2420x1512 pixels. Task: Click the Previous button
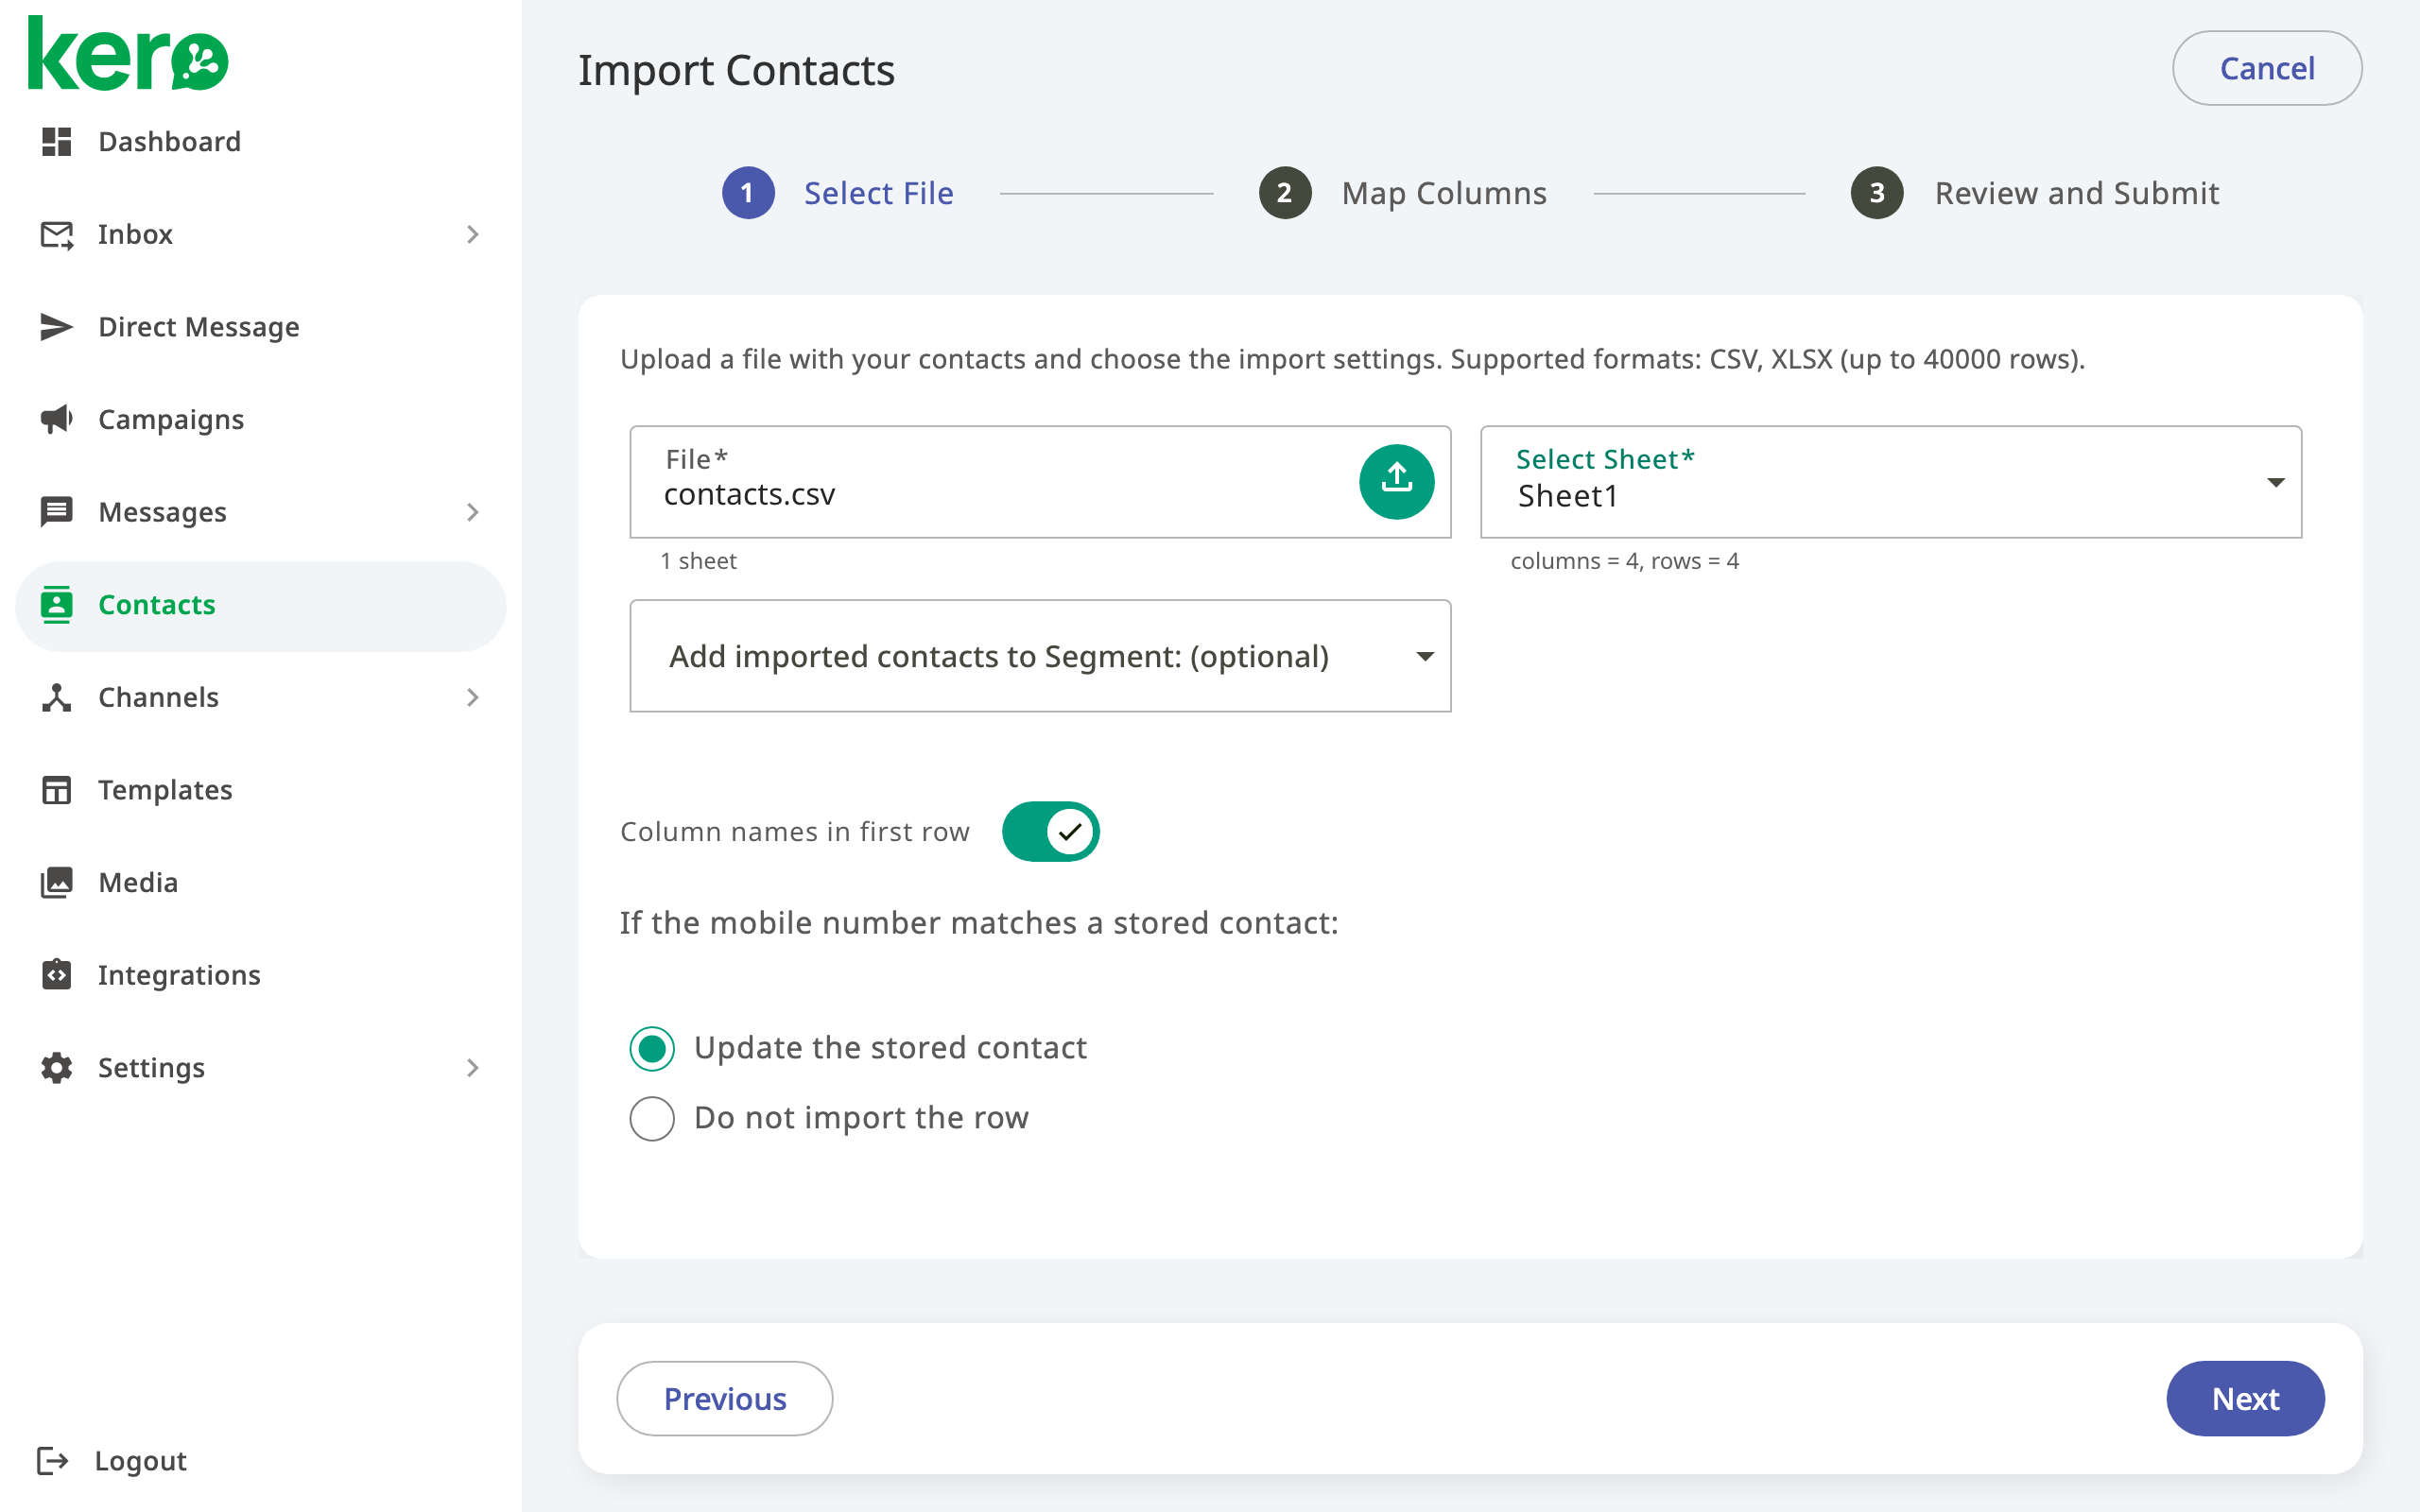pyautogui.click(x=725, y=1398)
